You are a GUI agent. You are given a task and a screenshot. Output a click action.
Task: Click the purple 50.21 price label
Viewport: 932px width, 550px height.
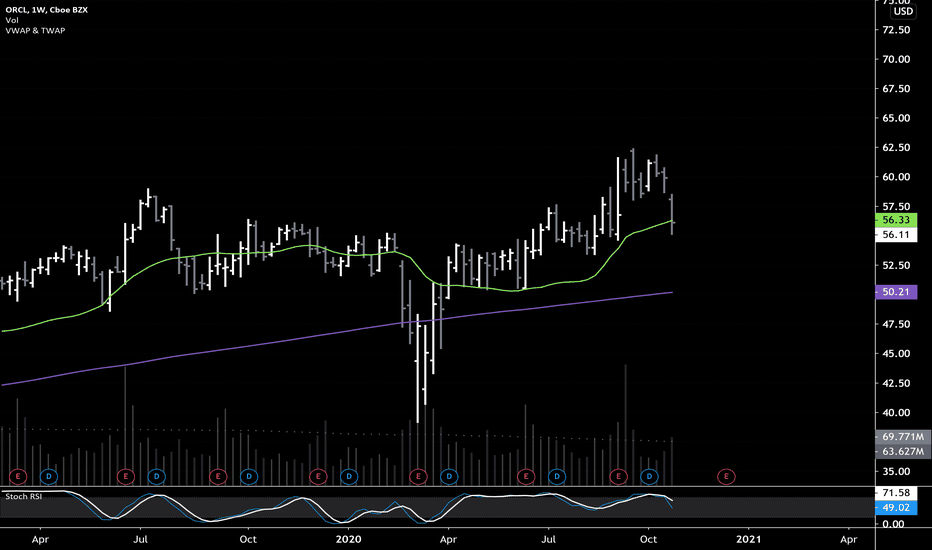pyautogui.click(x=896, y=292)
